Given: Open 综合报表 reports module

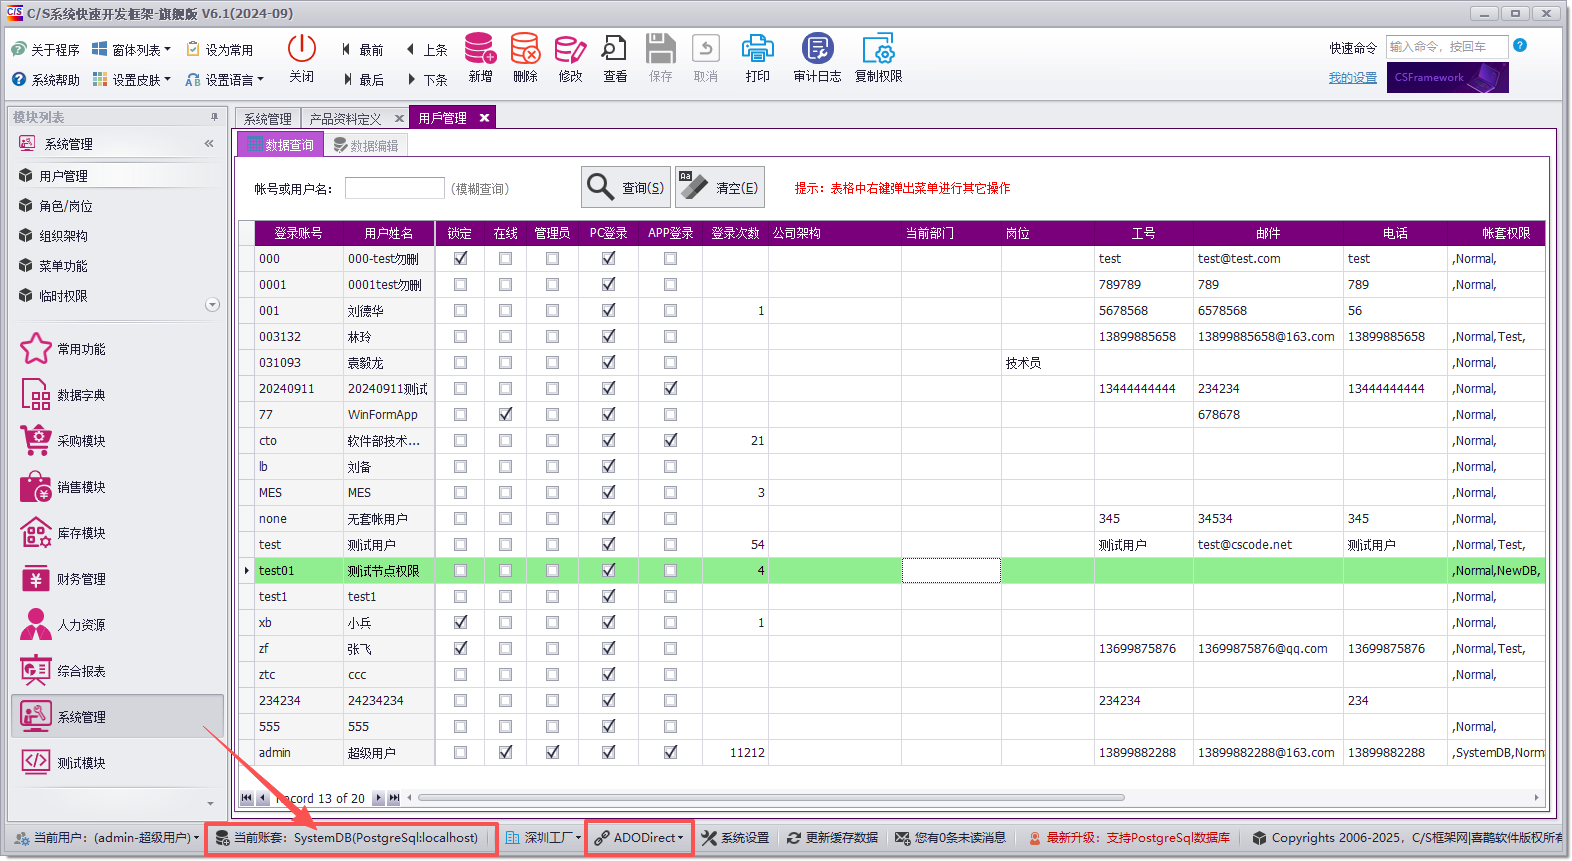Looking at the screenshot, I should [x=63, y=671].
